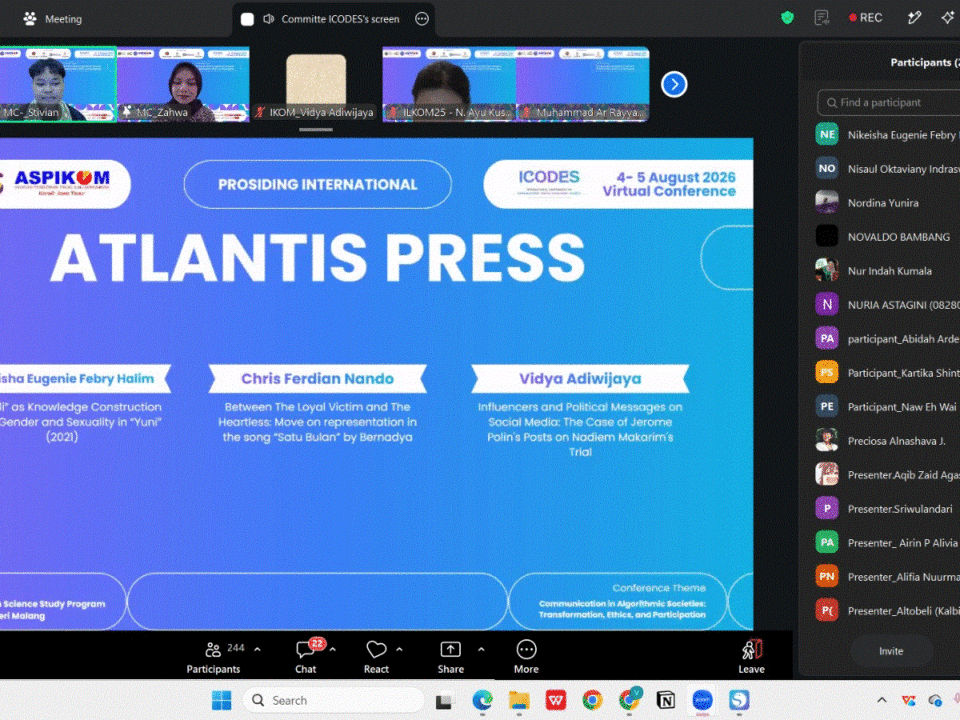Show next video thumbnails arrow

[674, 84]
